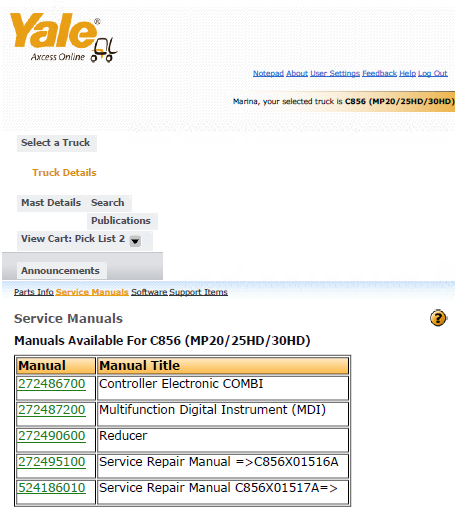This screenshot has height=522, width=459.
Task: Click Manuals Available For C856 heading
Action: pos(162,341)
